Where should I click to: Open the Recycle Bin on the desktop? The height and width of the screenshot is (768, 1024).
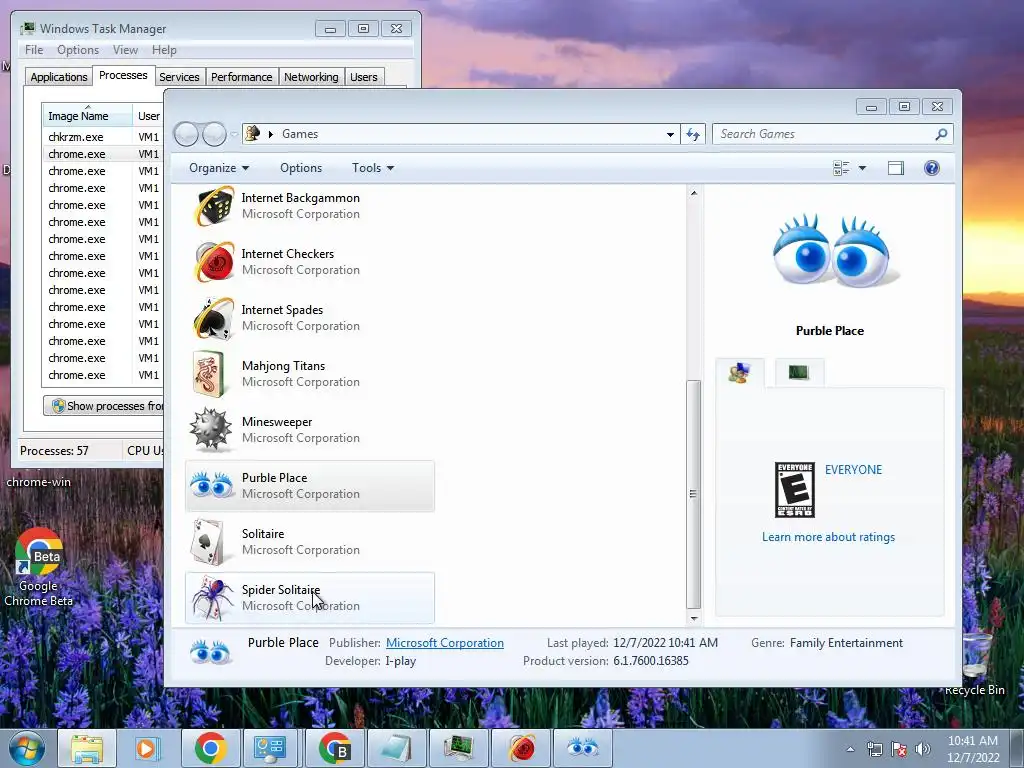pyautogui.click(x=974, y=664)
